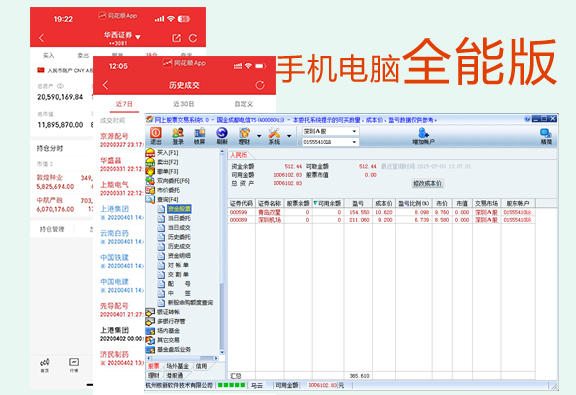Select 自定义 tab in 历史成交 phone
576x395 pixels.
(244, 104)
